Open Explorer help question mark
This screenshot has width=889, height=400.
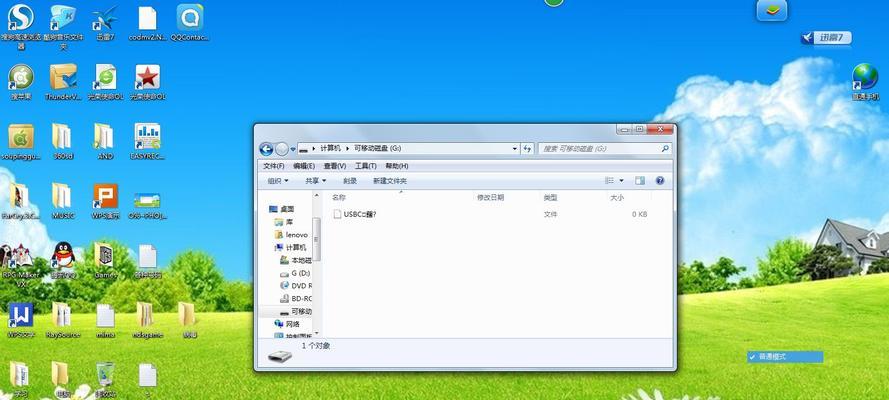pos(659,181)
